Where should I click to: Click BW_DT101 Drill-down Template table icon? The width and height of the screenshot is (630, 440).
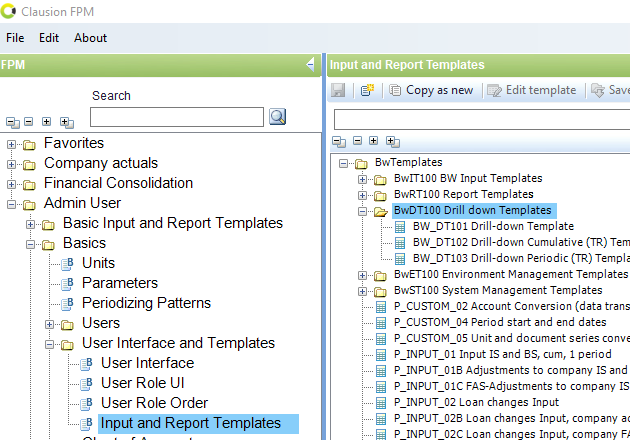tap(400, 227)
